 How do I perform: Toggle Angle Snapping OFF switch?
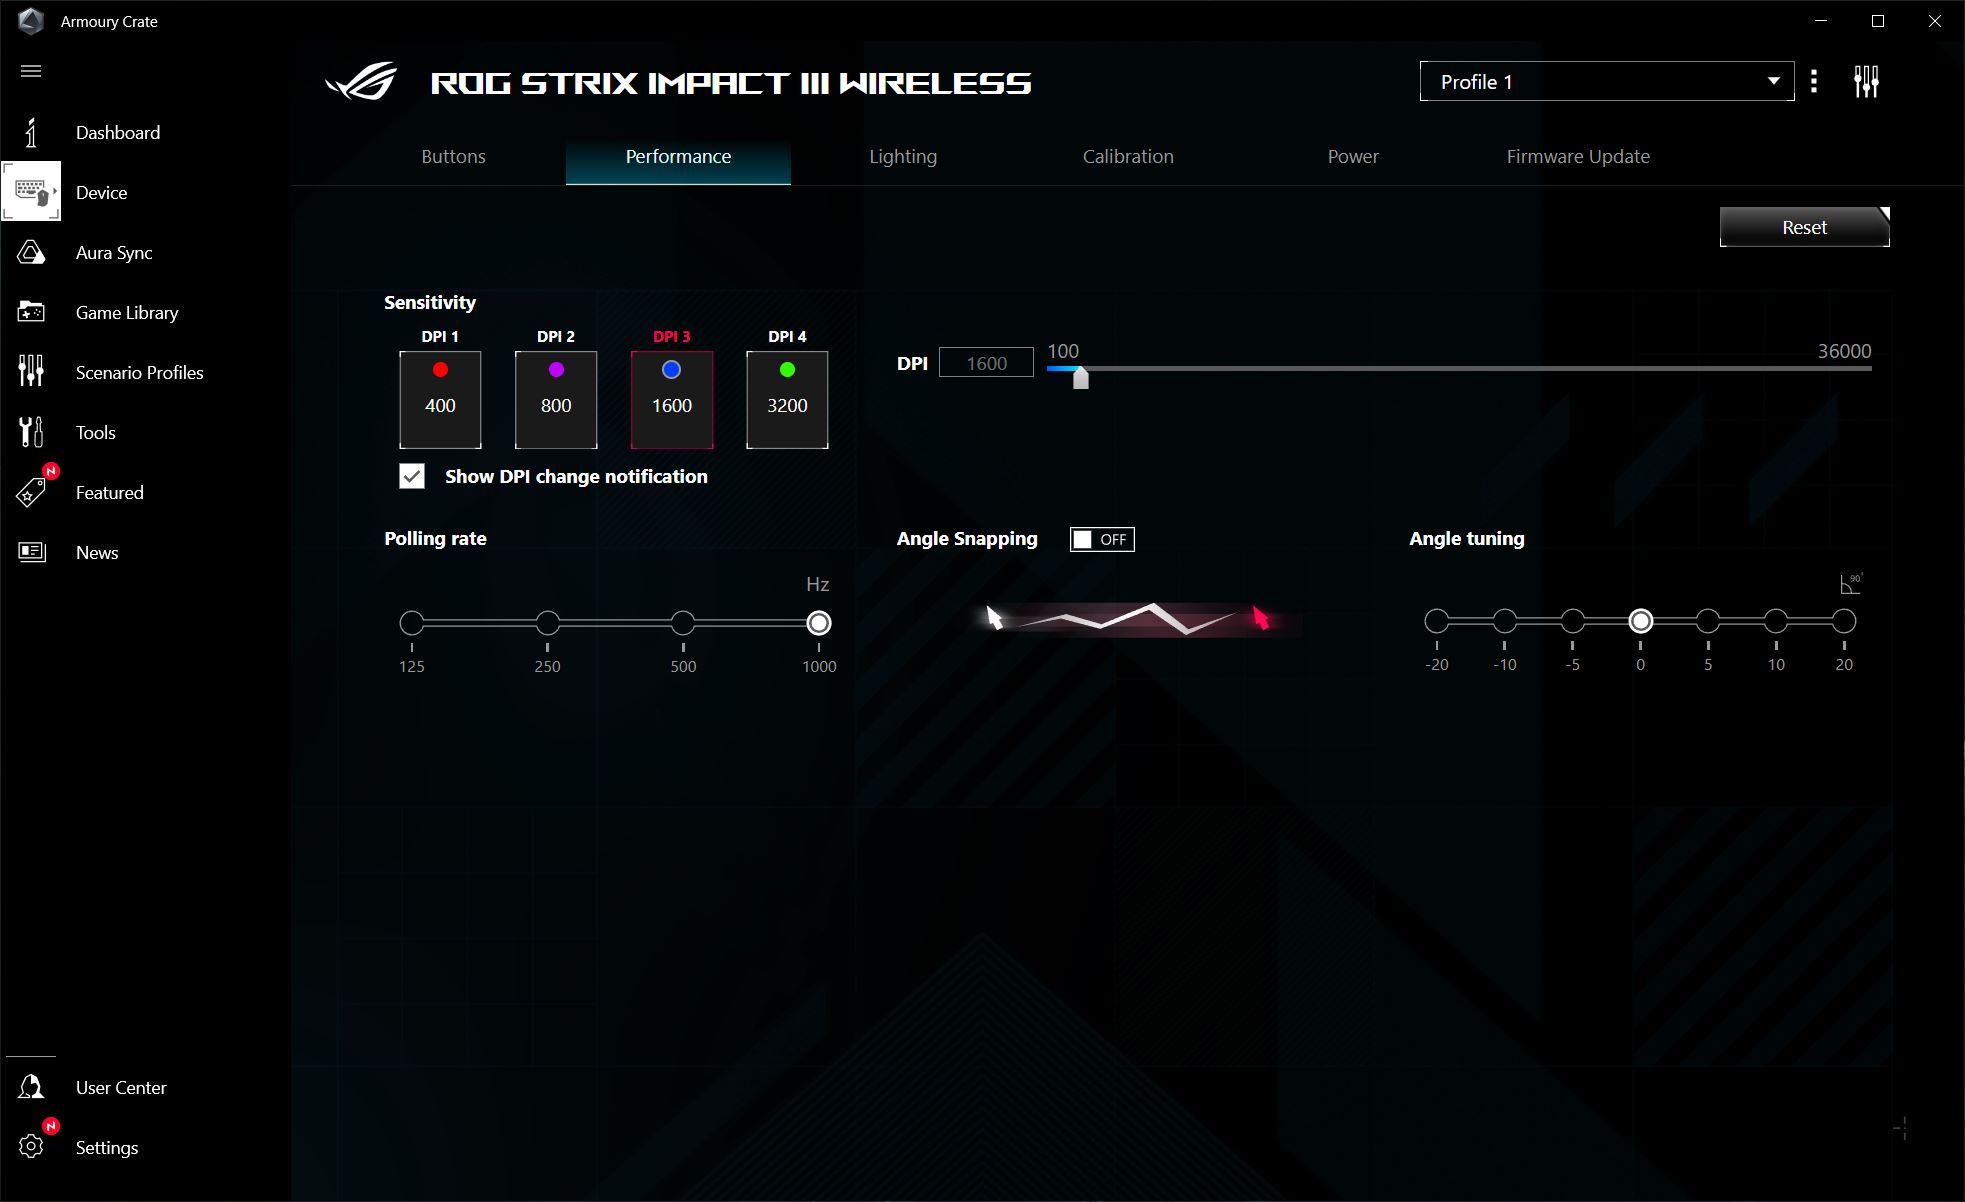pos(1102,539)
